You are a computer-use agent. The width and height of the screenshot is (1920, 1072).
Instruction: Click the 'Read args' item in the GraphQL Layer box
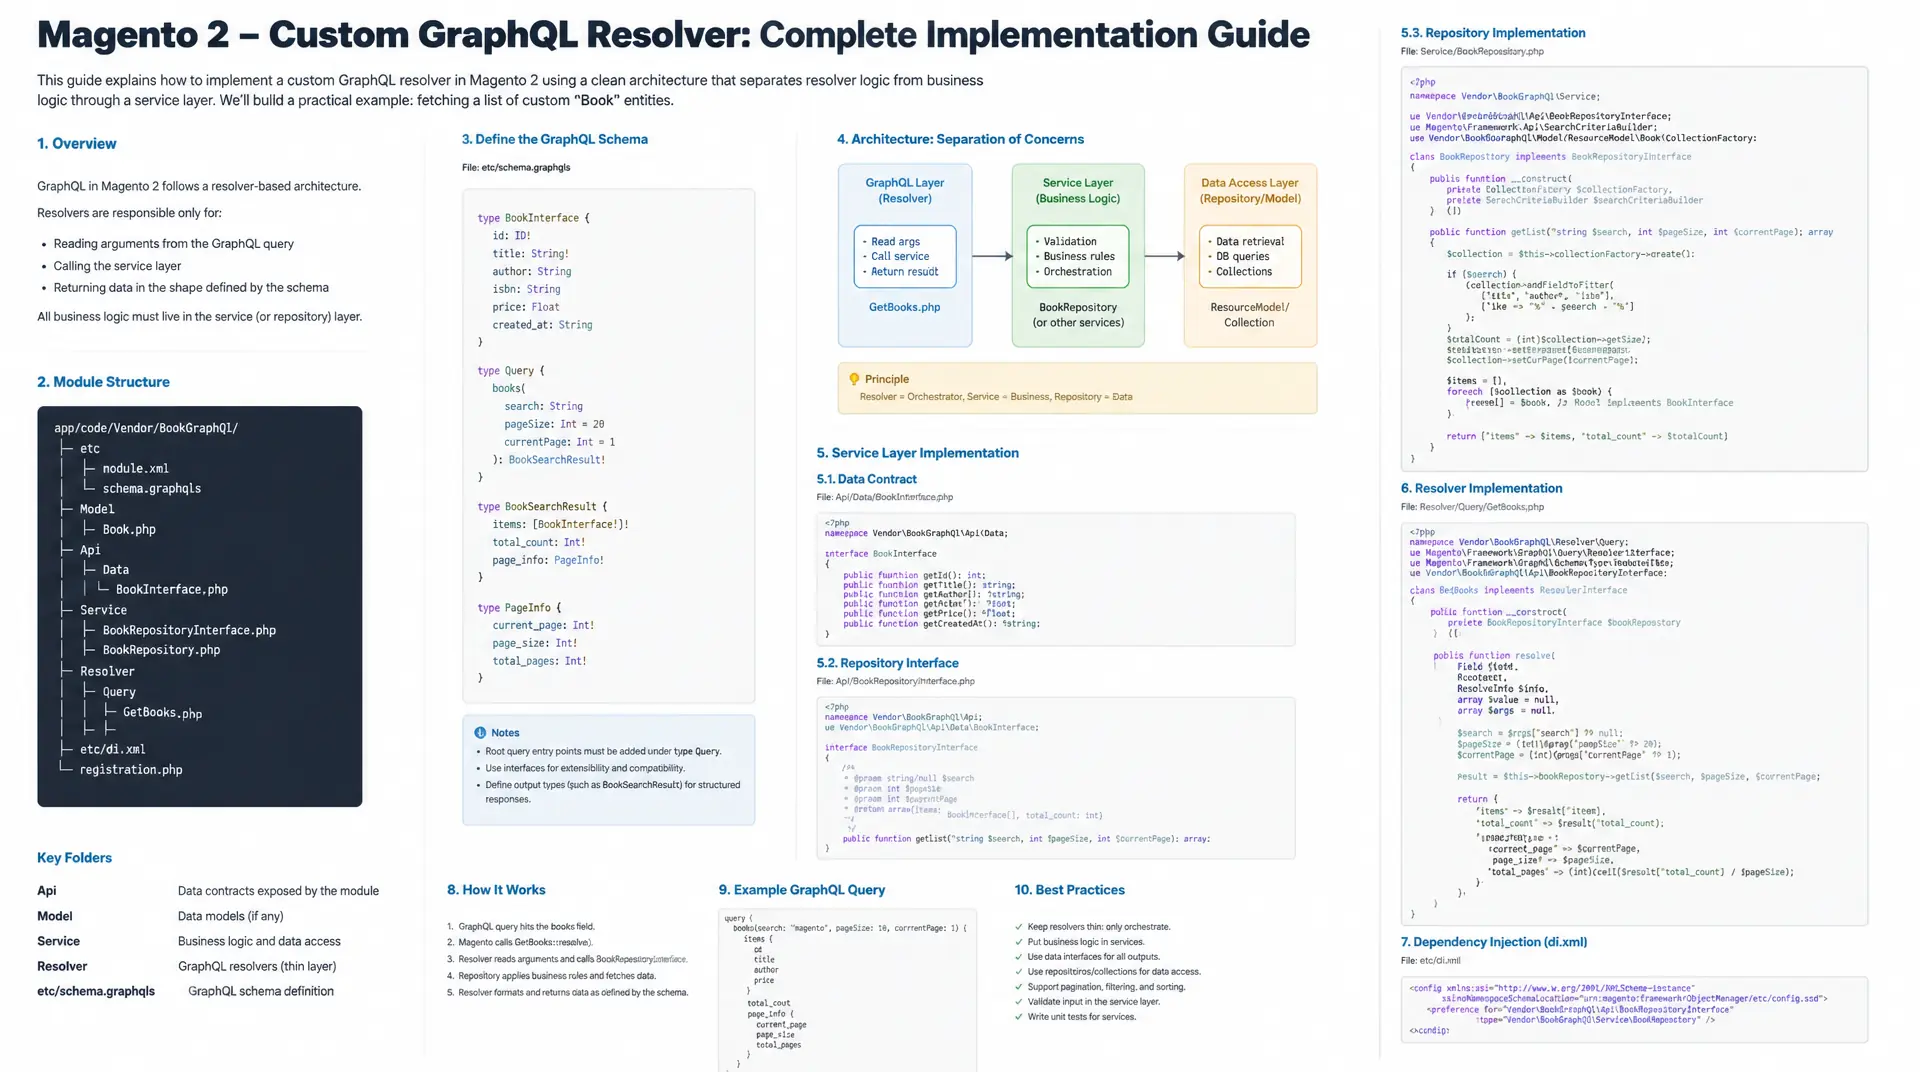coord(895,242)
